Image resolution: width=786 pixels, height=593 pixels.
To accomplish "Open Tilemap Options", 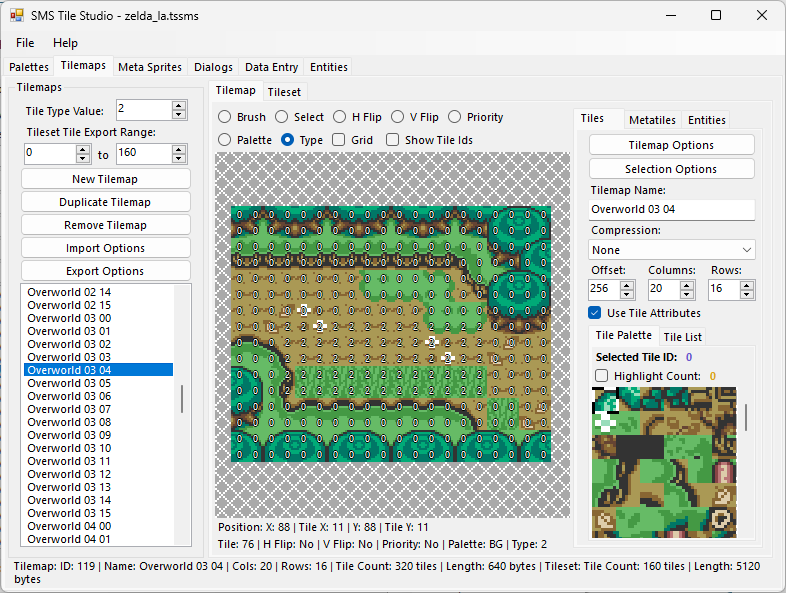I will tap(672, 145).
